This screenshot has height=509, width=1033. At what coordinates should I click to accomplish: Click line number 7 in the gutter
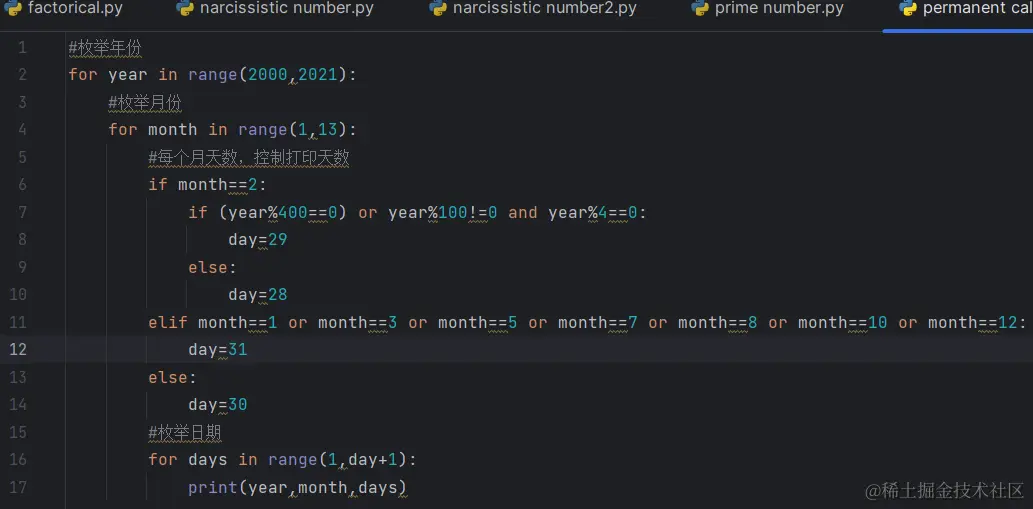[23, 212]
